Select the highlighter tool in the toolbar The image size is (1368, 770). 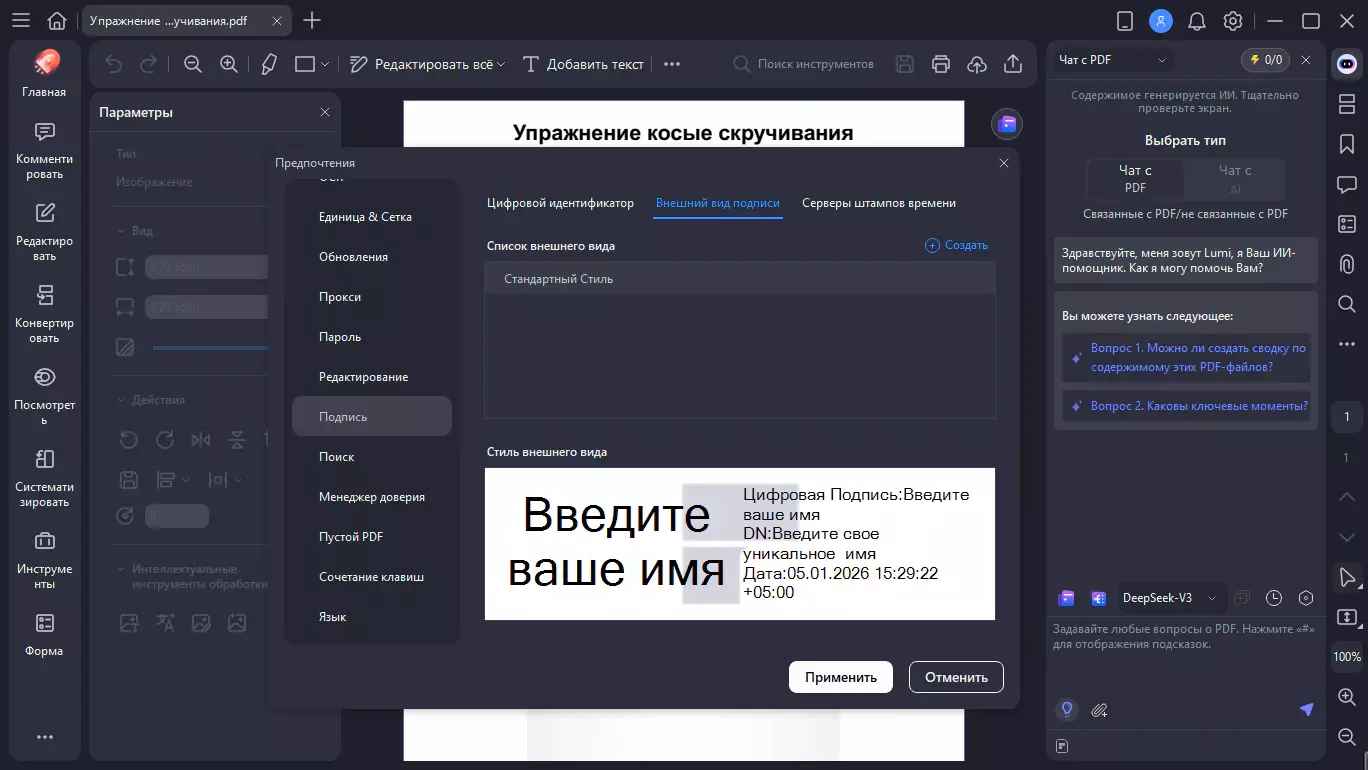[x=267, y=63]
